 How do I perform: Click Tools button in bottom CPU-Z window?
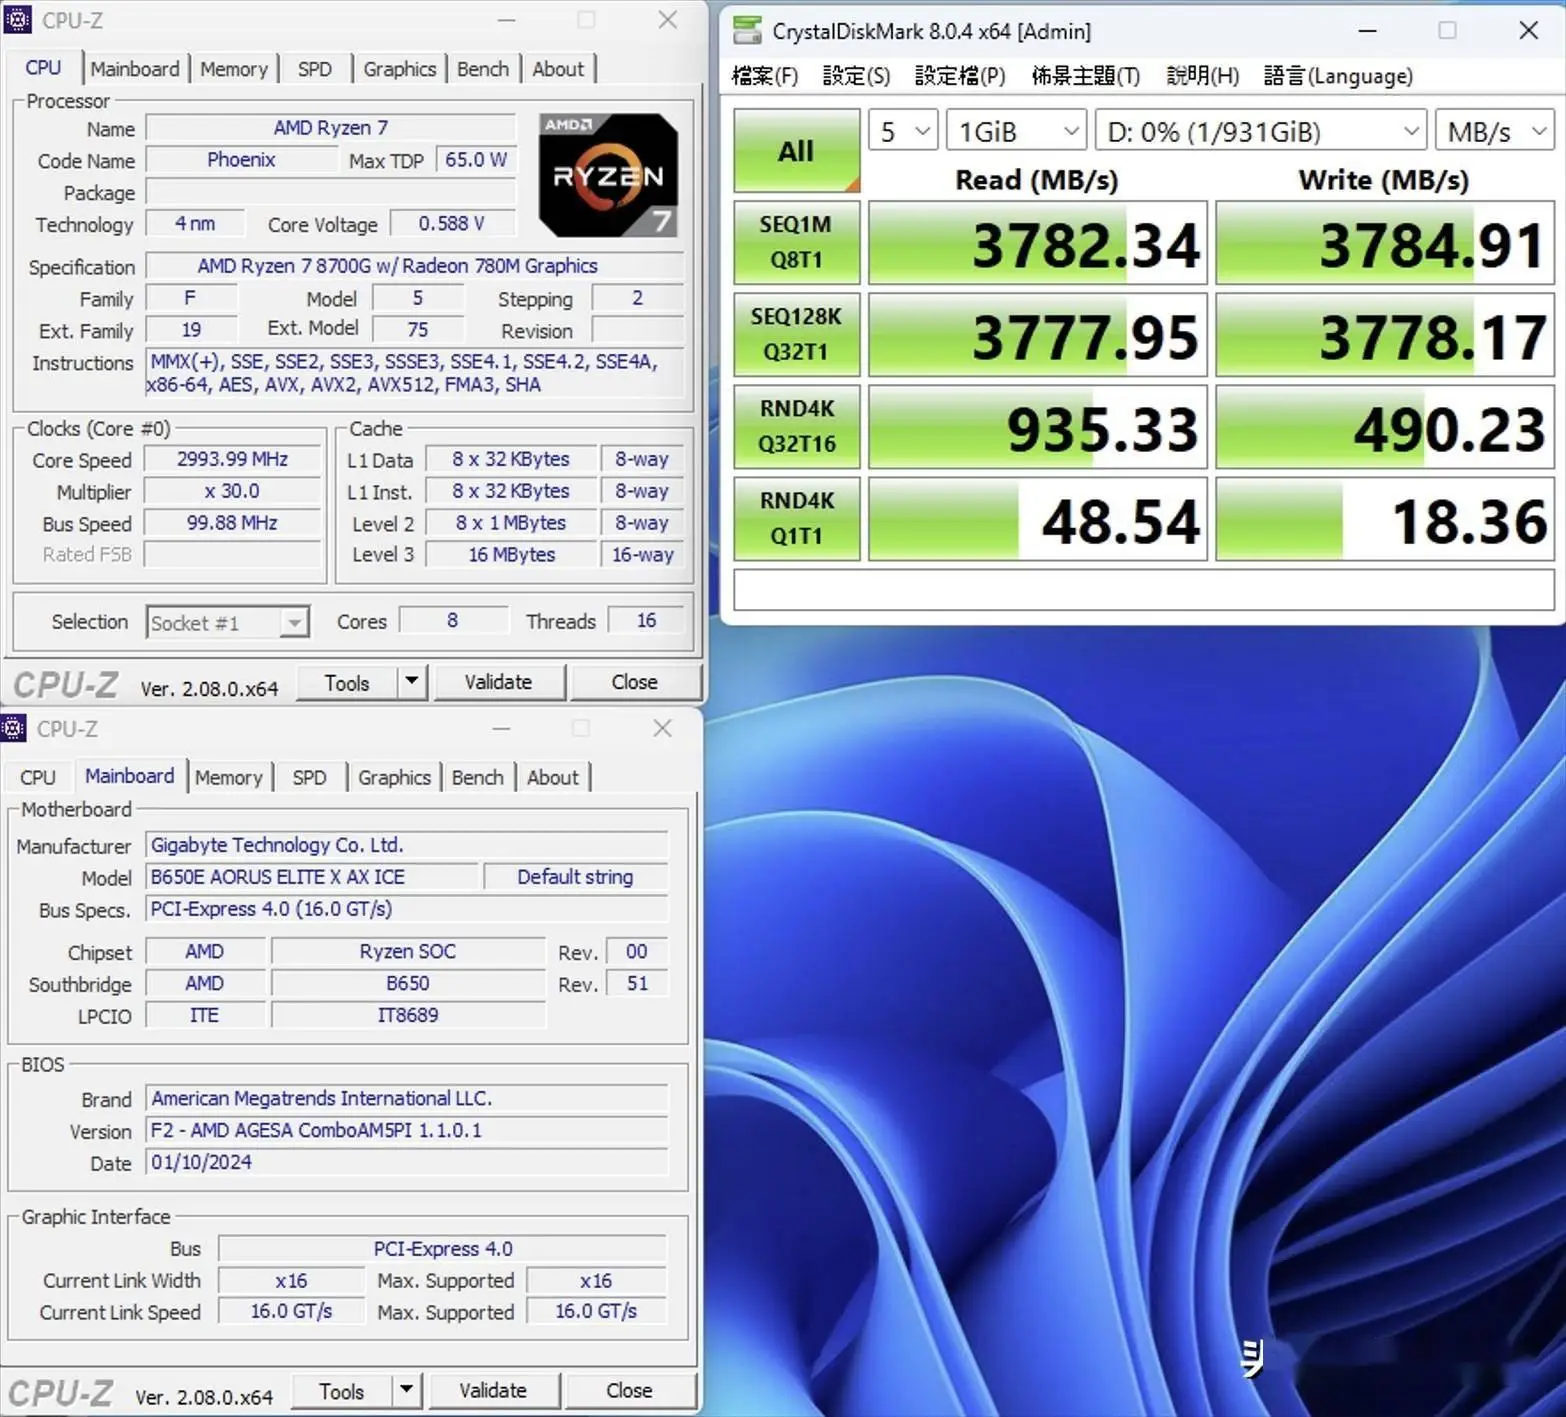(x=342, y=1391)
